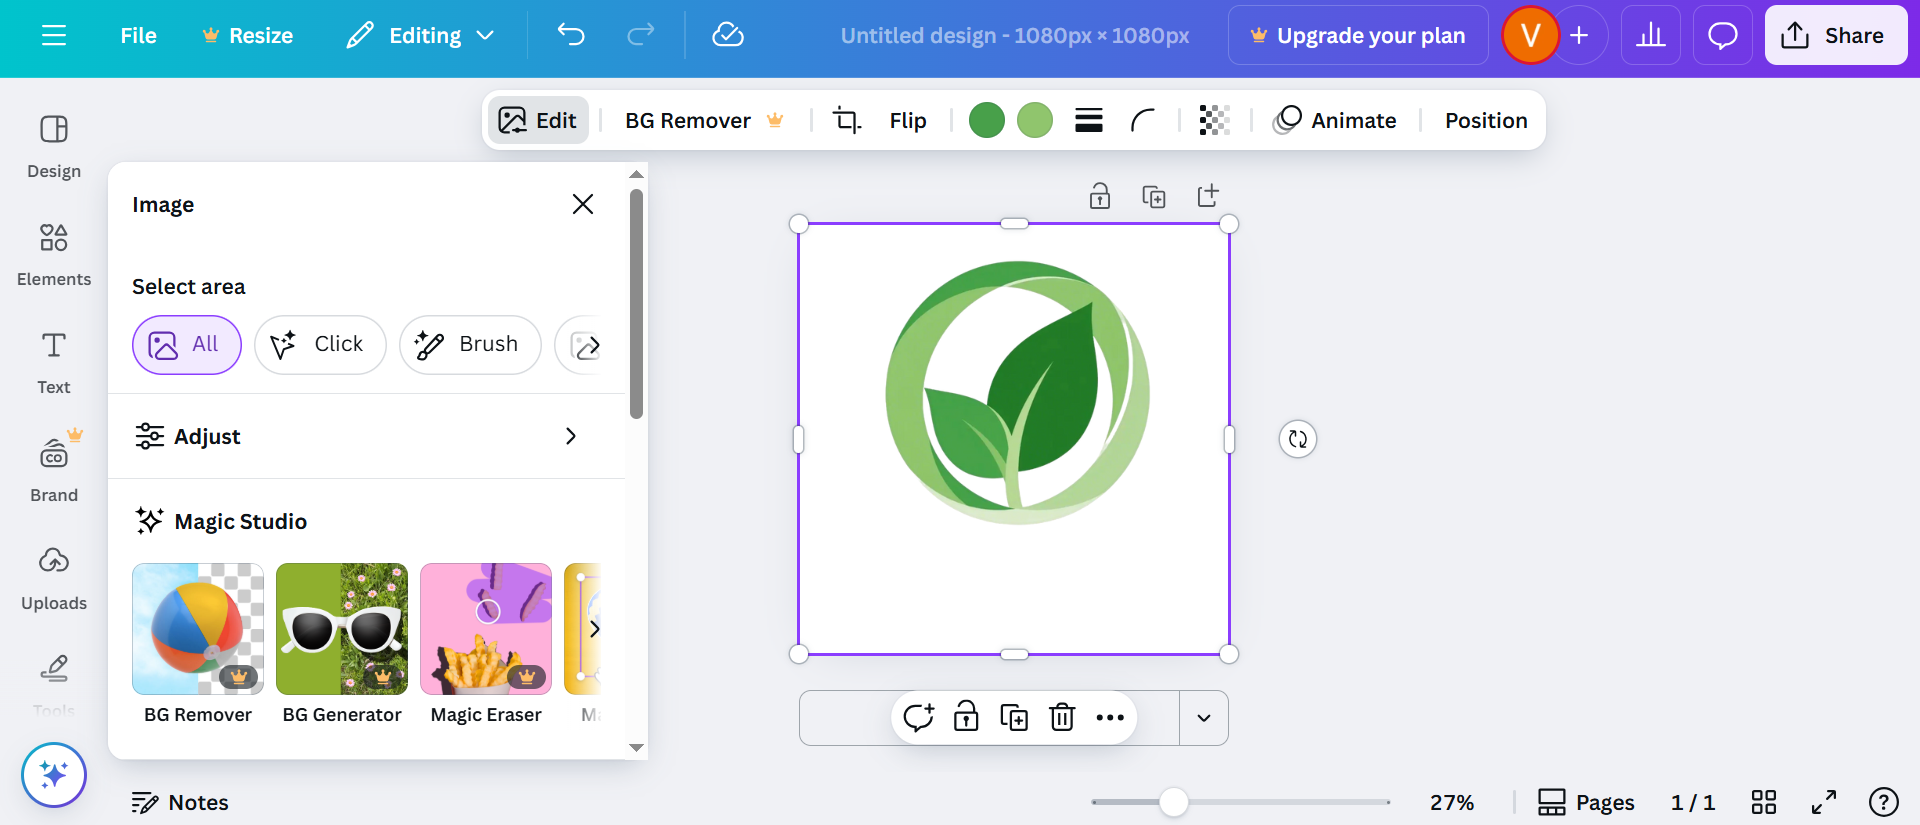Expand the dropdown arrow below the canvas
1920x825 pixels.
(x=1204, y=718)
